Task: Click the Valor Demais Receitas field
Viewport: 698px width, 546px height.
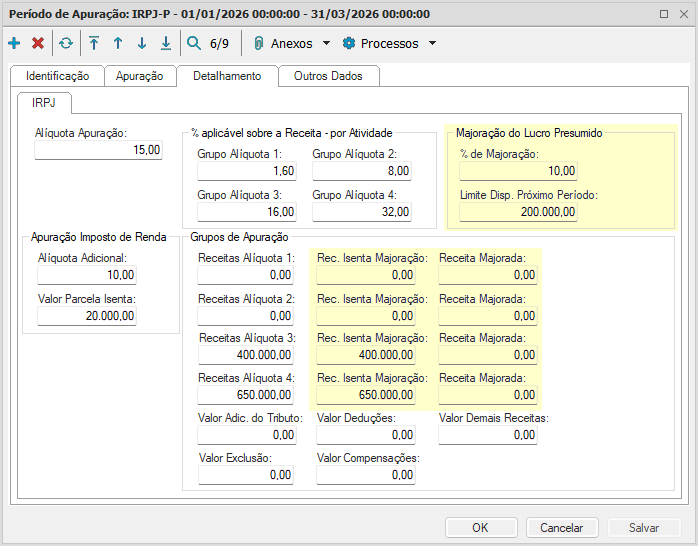Action: (x=487, y=435)
